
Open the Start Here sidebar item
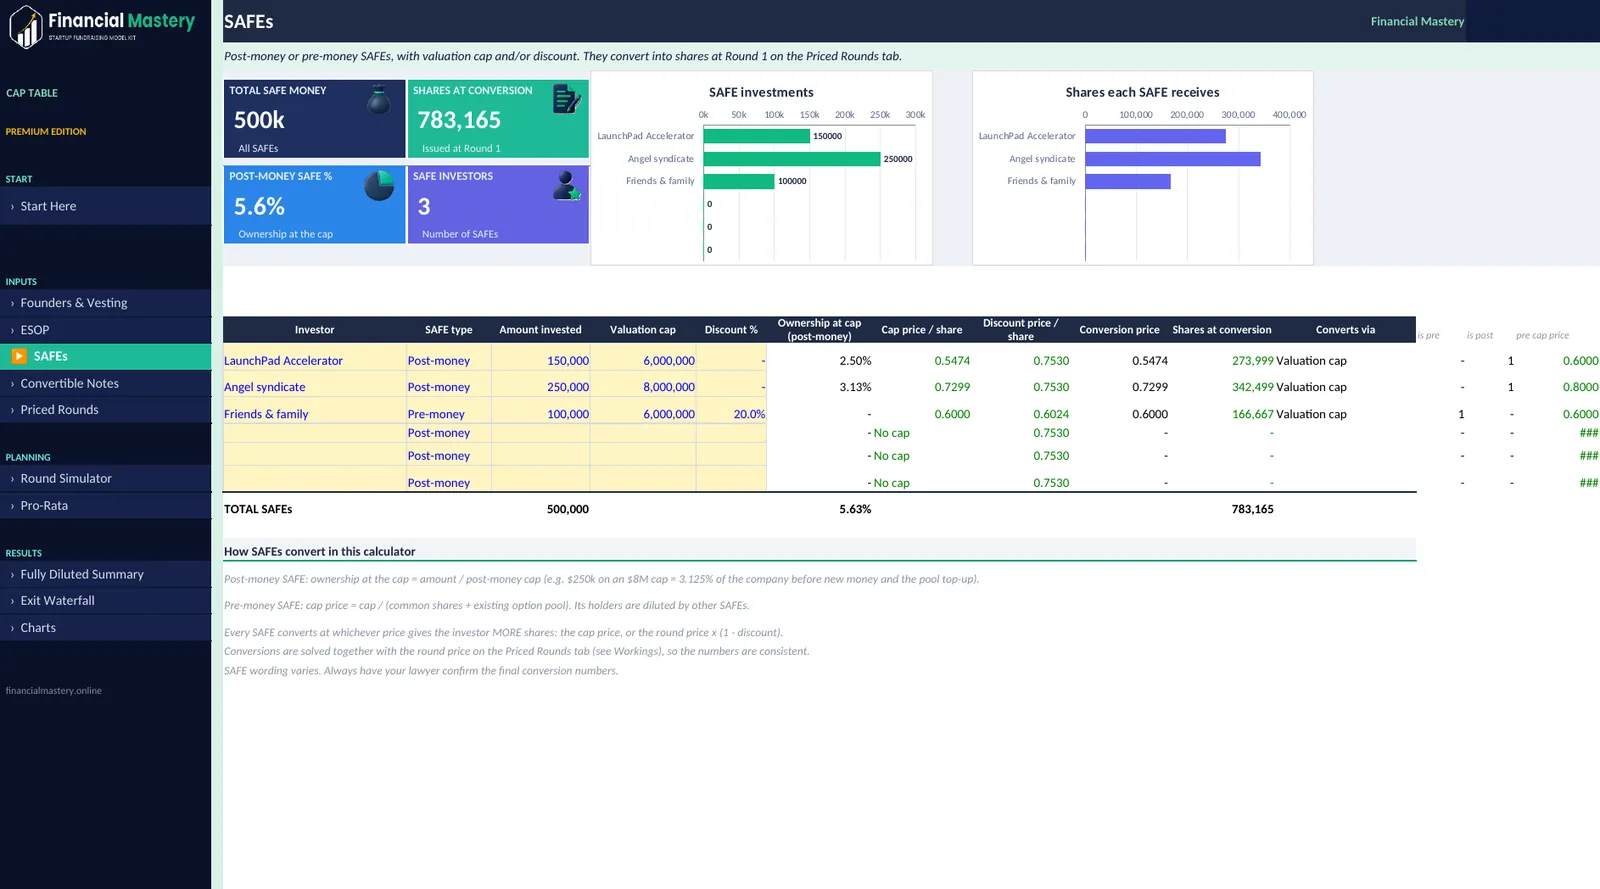click(x=106, y=206)
